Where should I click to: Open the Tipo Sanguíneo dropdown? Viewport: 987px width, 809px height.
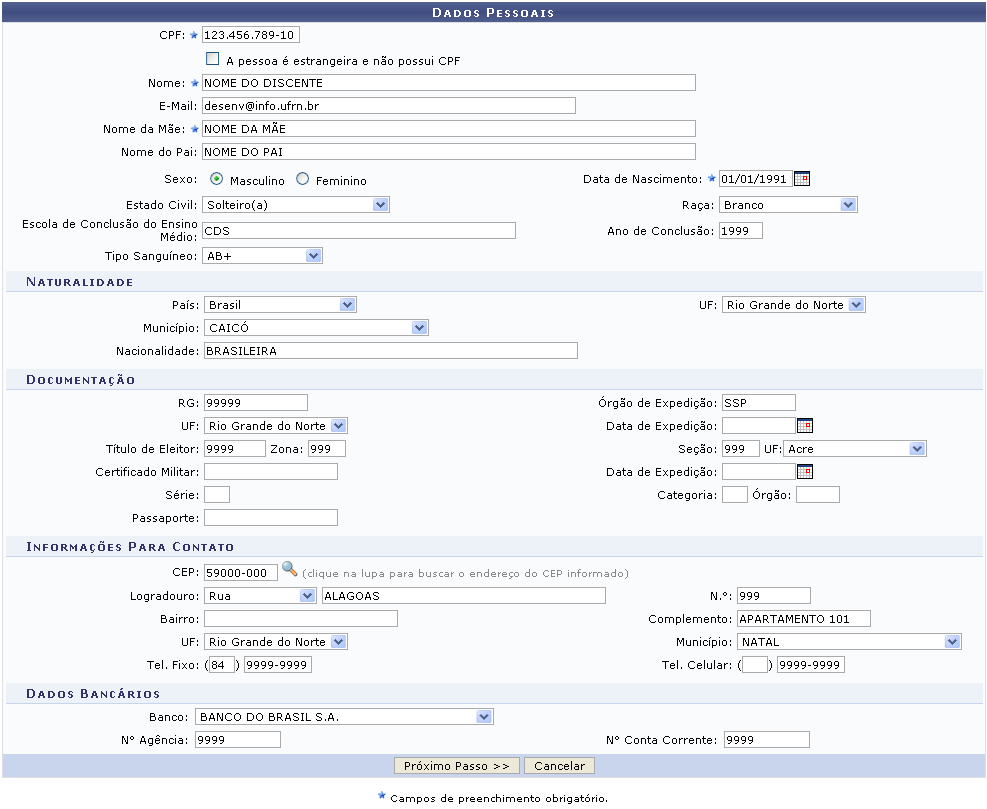262,256
